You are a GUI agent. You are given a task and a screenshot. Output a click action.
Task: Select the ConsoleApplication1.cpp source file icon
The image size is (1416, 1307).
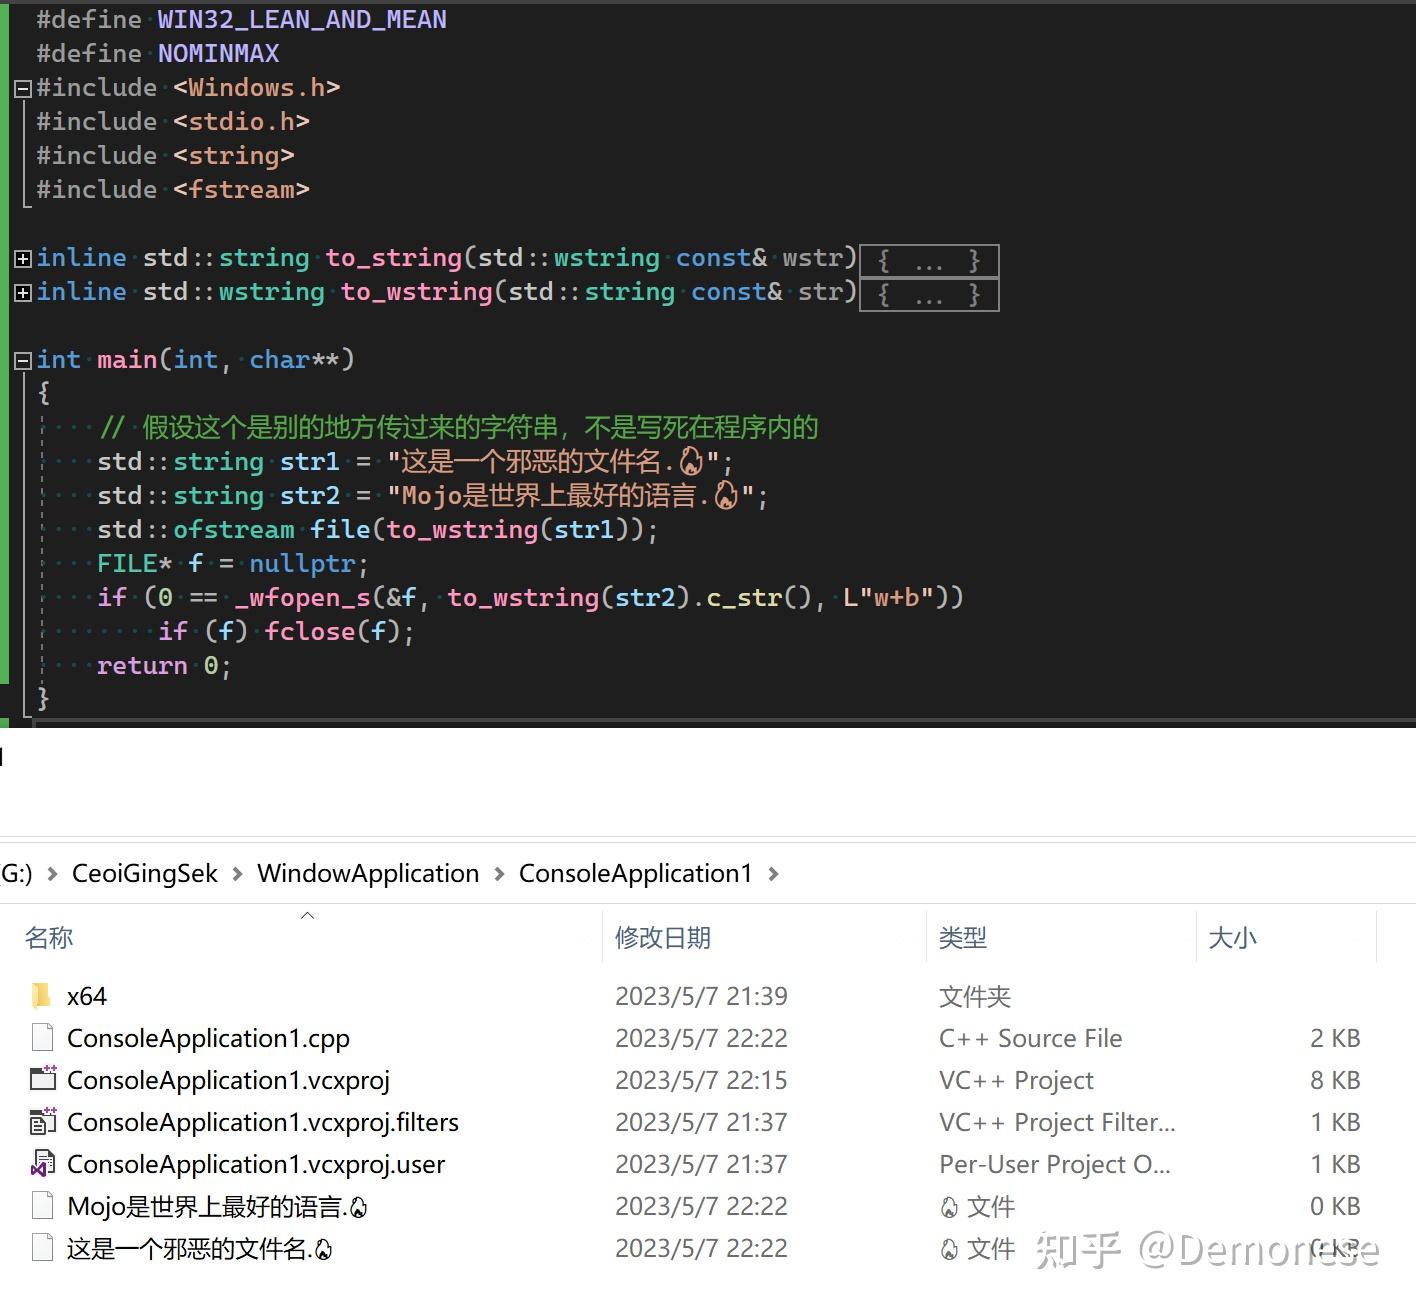pos(42,1038)
